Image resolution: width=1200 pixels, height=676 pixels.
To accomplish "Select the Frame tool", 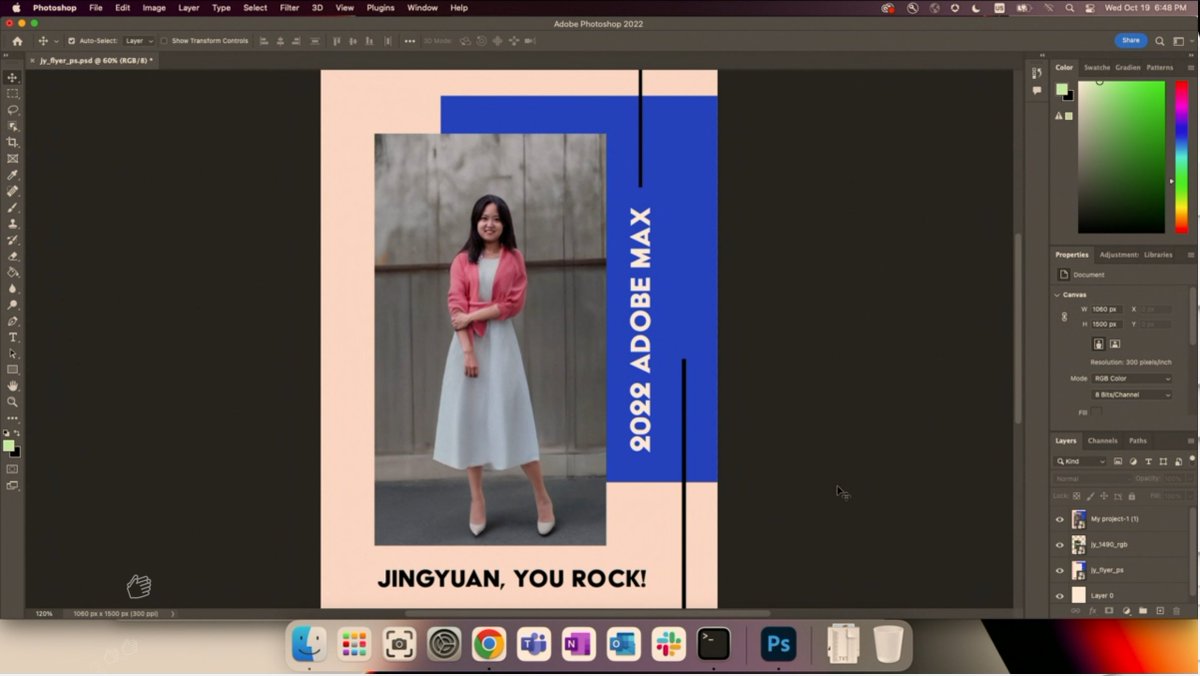I will click(13, 158).
